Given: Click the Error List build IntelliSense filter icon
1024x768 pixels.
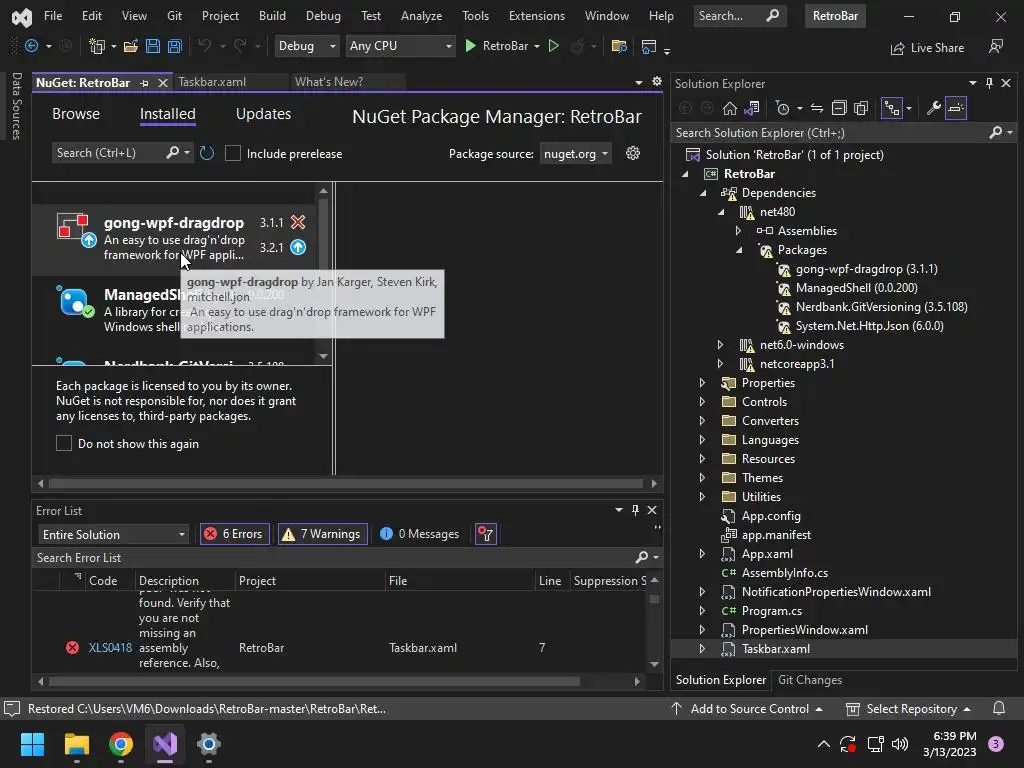Looking at the screenshot, I should coord(486,534).
